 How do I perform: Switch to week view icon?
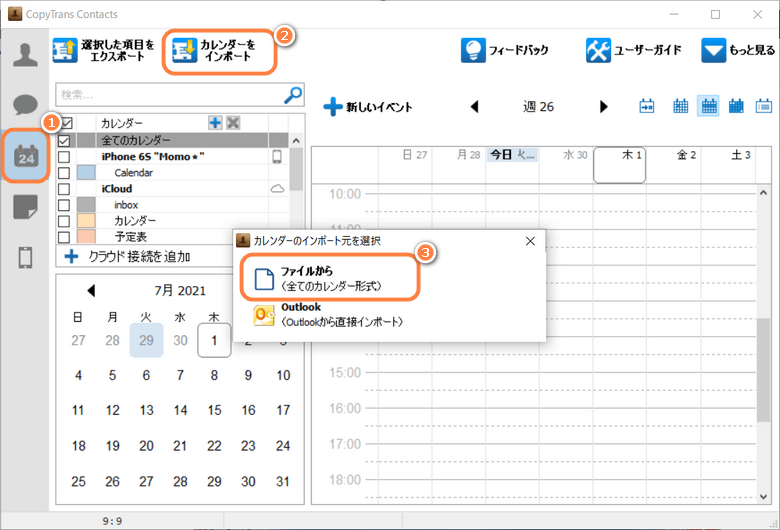click(709, 106)
